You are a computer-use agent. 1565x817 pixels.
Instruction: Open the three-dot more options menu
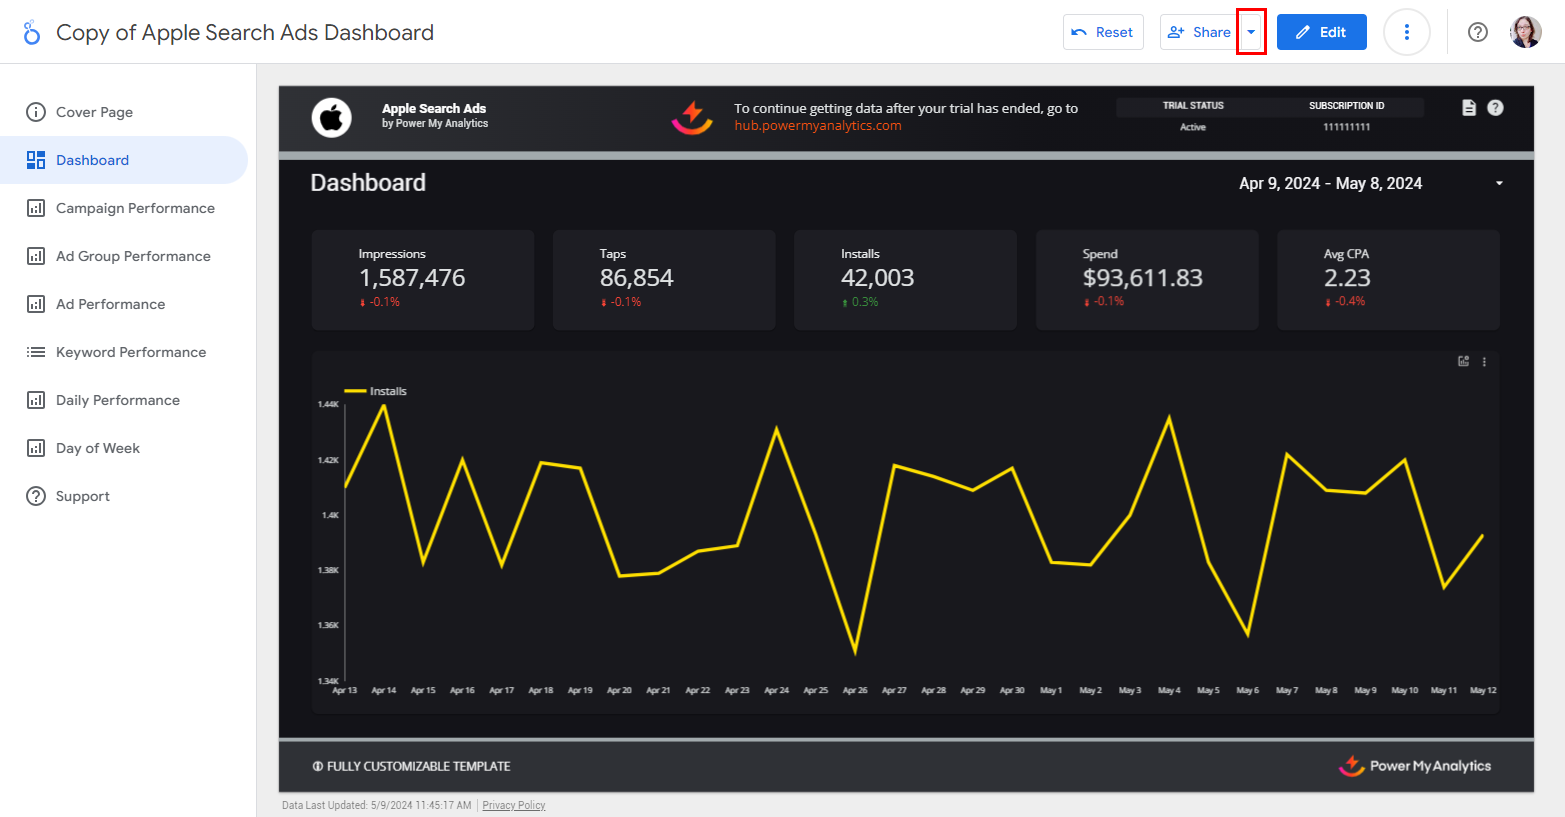pos(1406,32)
